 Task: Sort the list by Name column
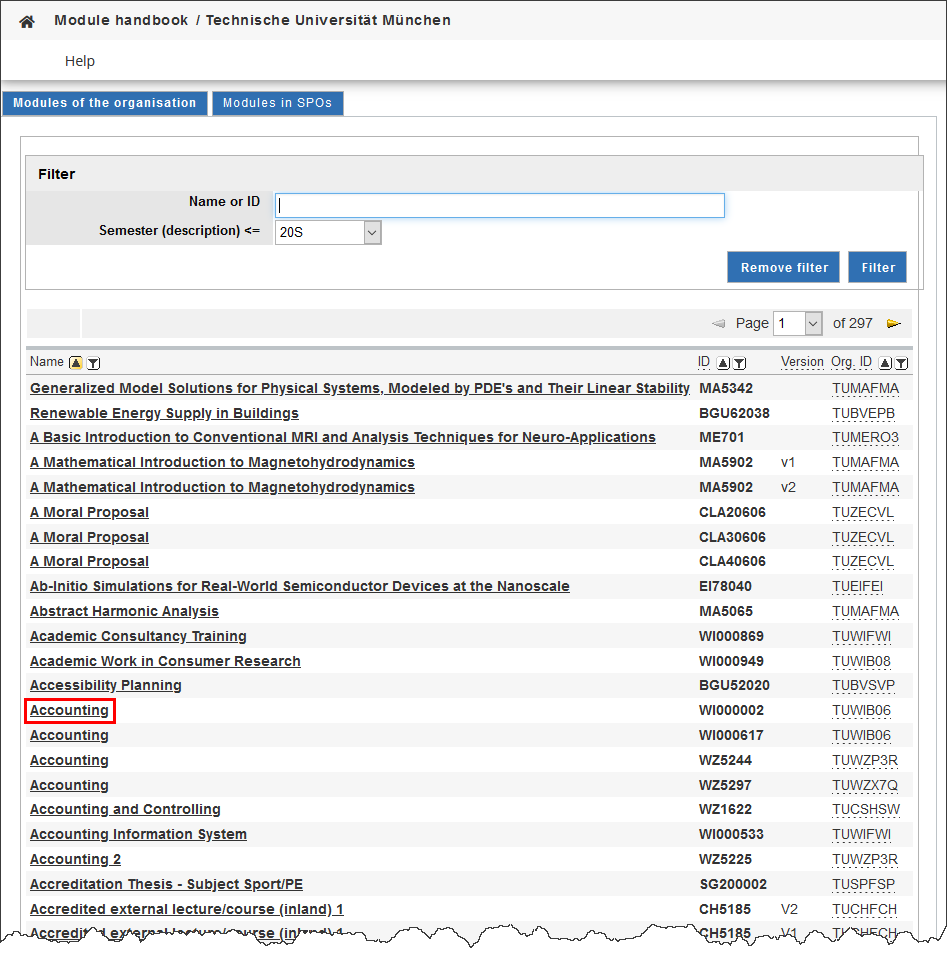[x=75, y=363]
